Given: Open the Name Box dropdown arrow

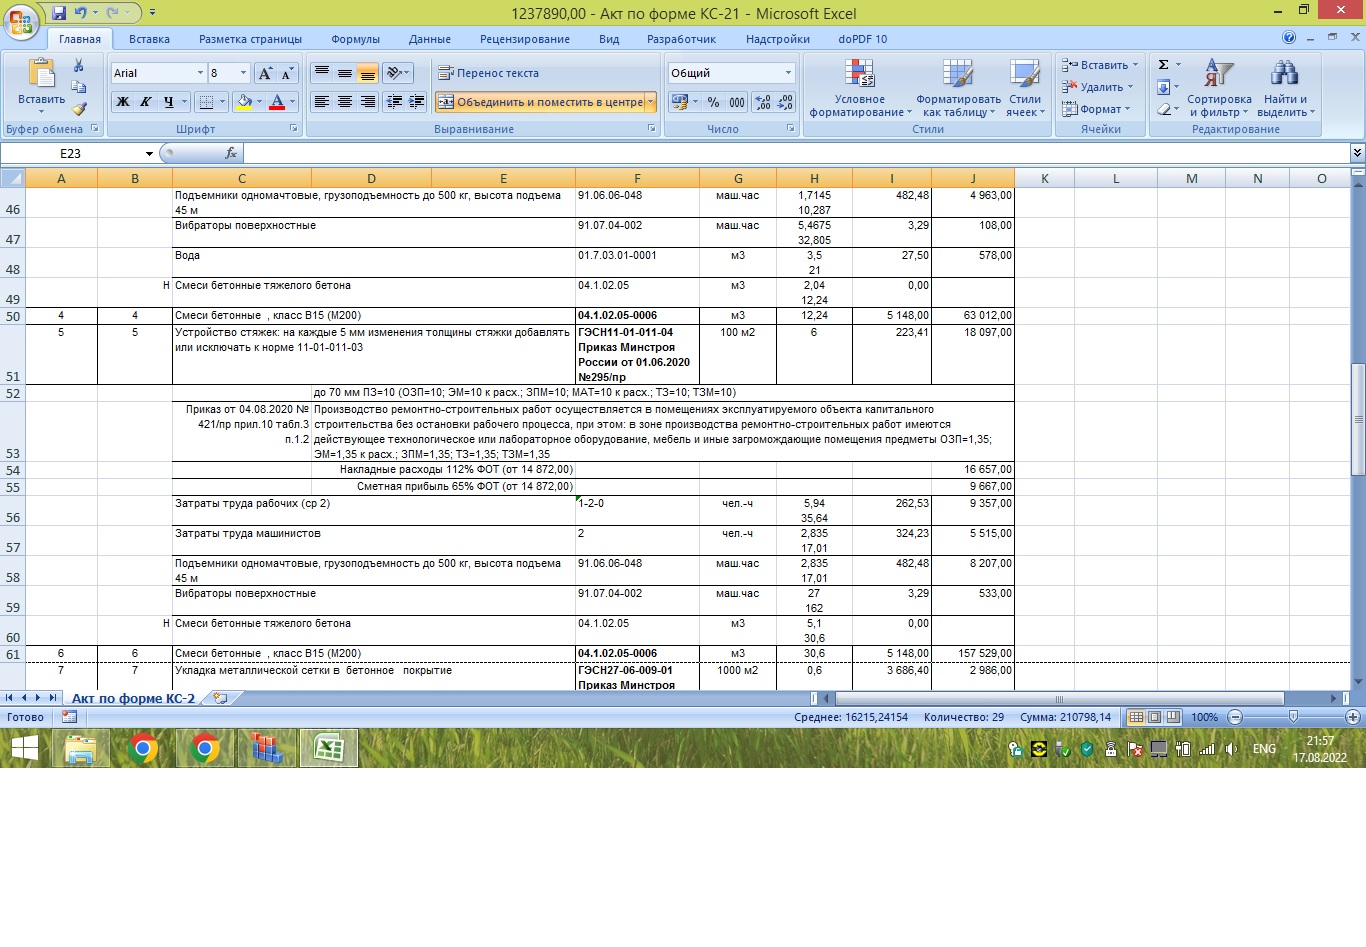Looking at the screenshot, I should click(149, 154).
